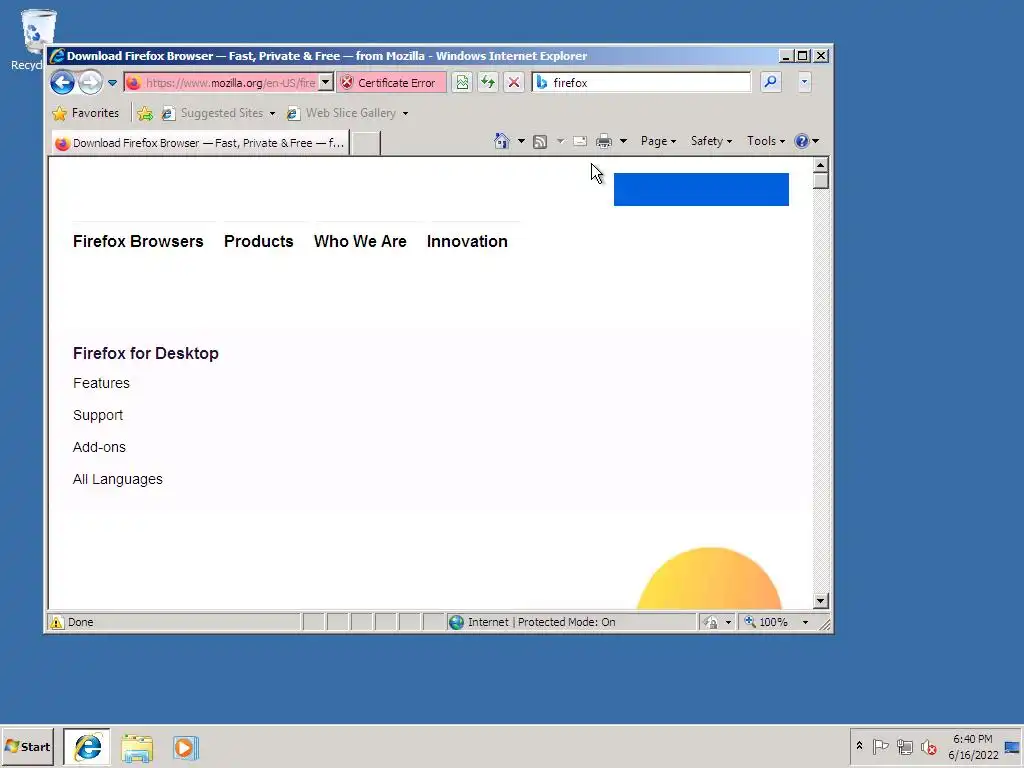Go back with the Back arrow button

(x=63, y=83)
